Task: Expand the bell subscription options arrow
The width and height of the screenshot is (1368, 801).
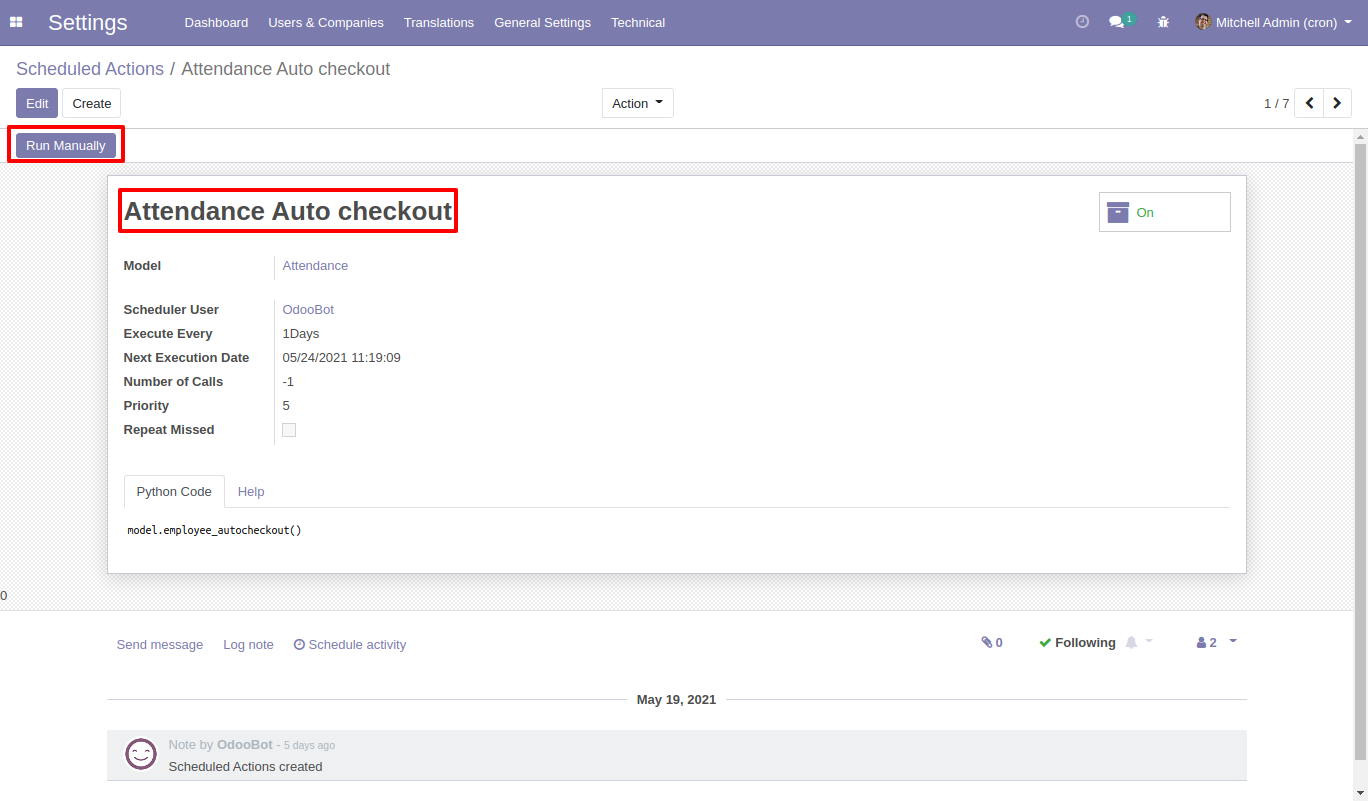Action: coord(1149,641)
